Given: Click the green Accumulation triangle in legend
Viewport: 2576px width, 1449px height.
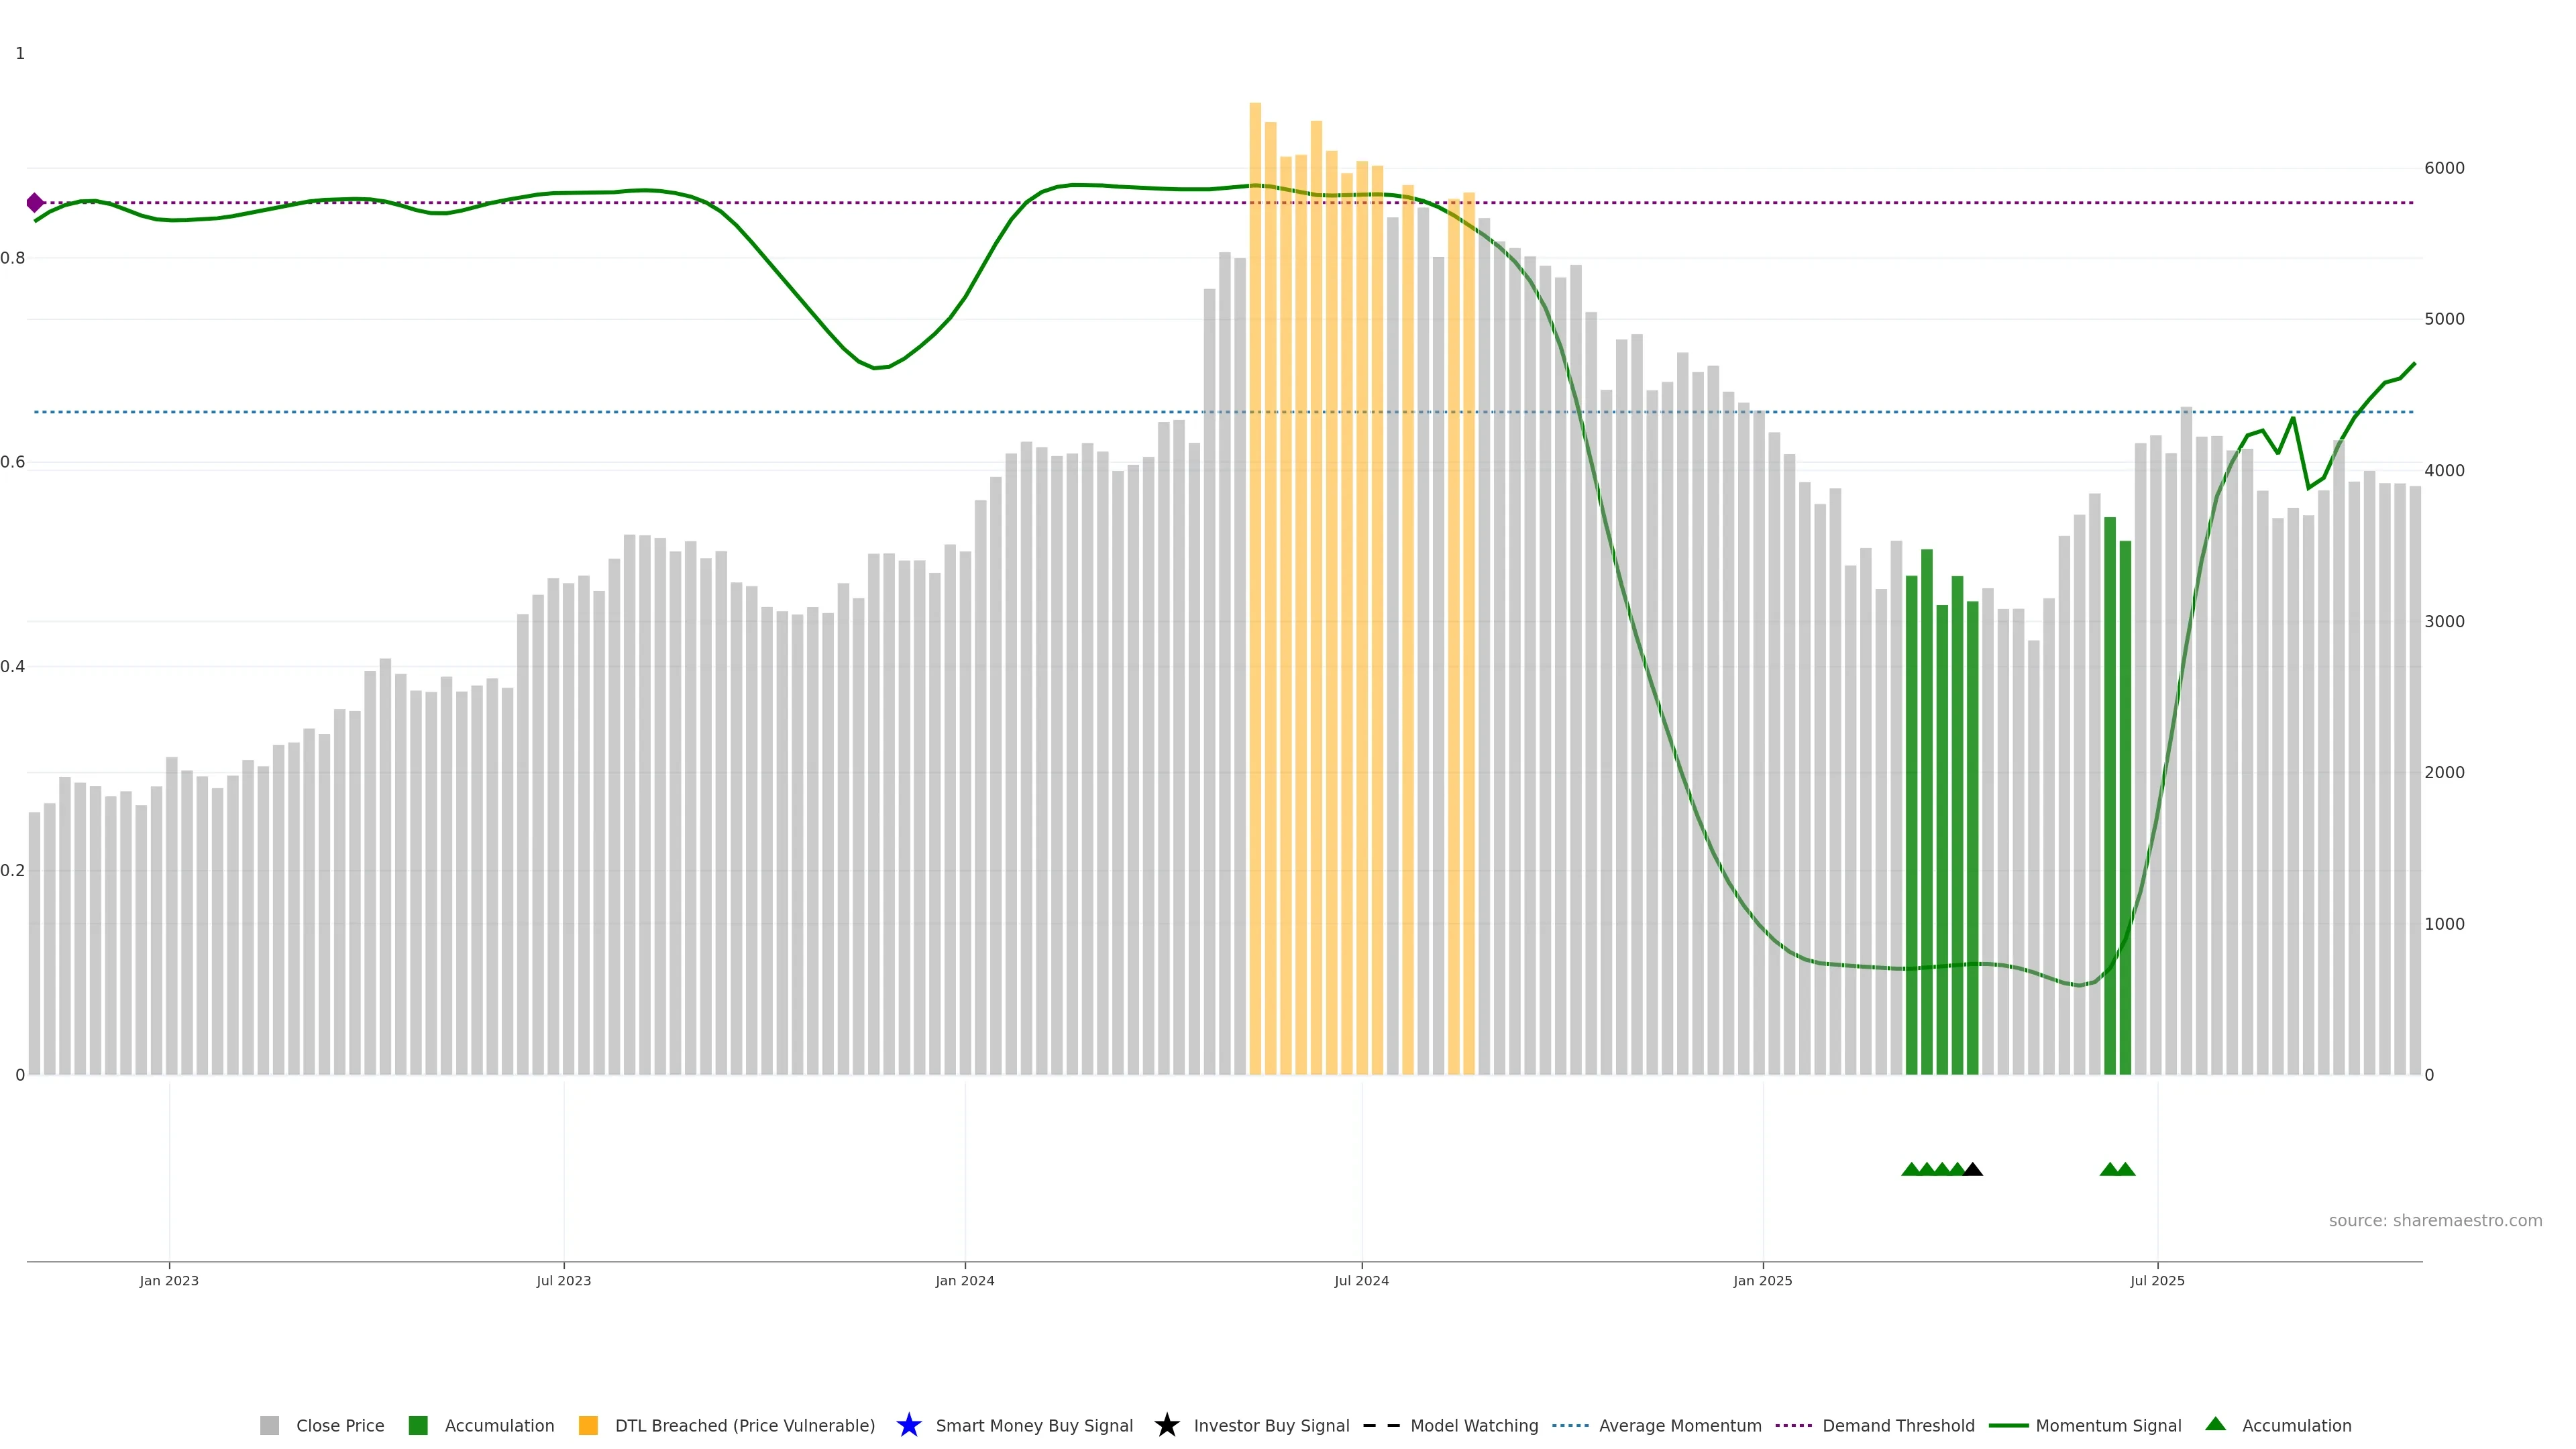Looking at the screenshot, I should tap(2215, 1424).
